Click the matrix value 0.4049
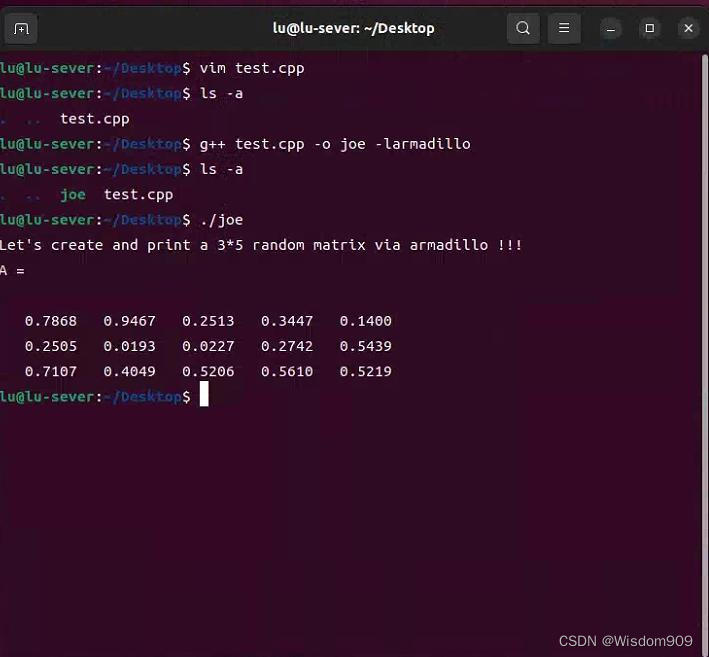Image resolution: width=709 pixels, height=657 pixels. coord(129,372)
